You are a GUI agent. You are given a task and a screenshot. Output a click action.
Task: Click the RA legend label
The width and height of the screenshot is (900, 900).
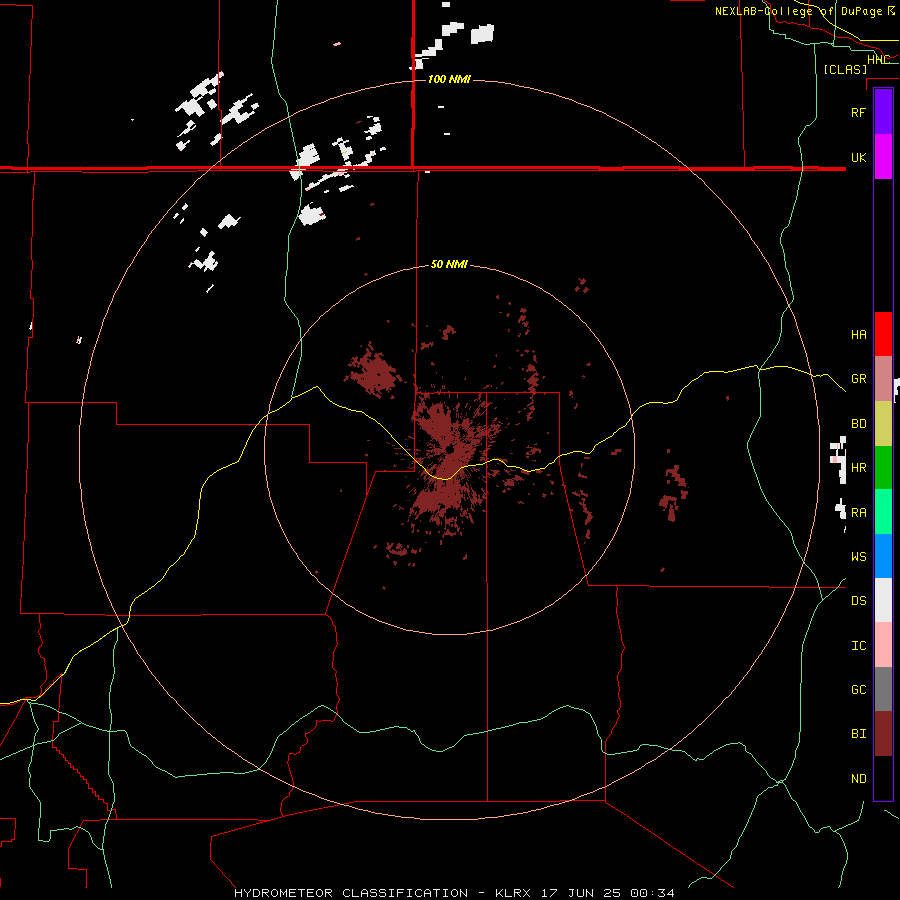(858, 512)
